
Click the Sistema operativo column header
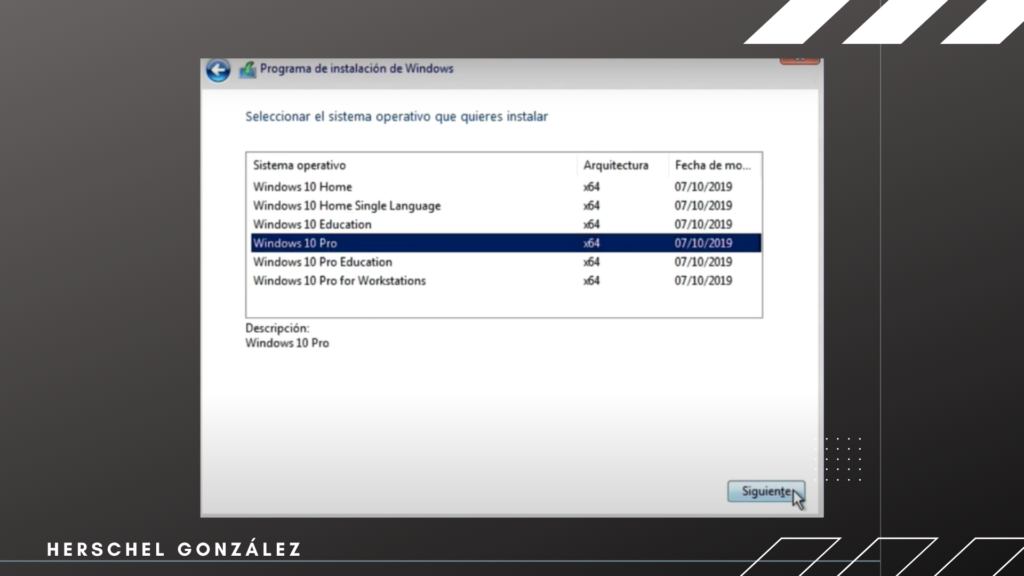pos(412,165)
